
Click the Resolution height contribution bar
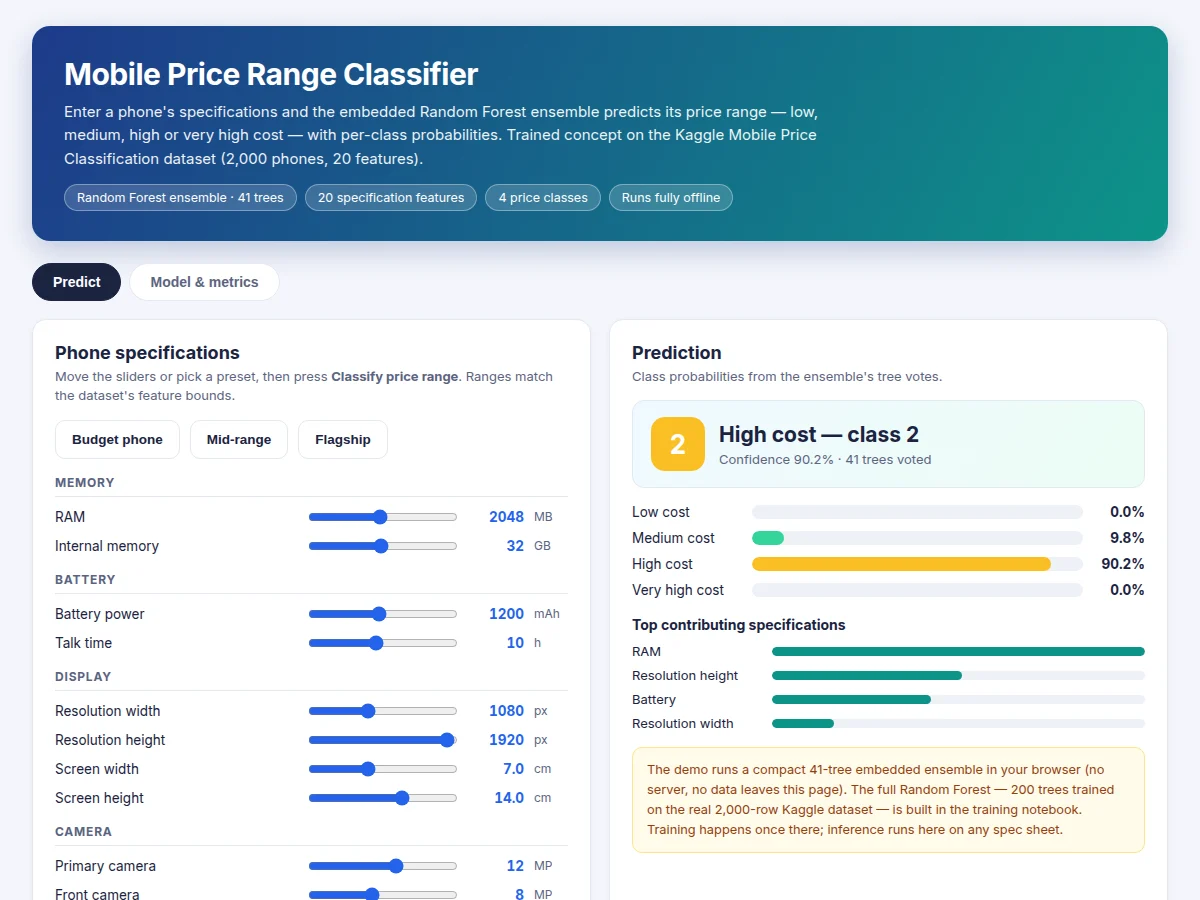(958, 676)
